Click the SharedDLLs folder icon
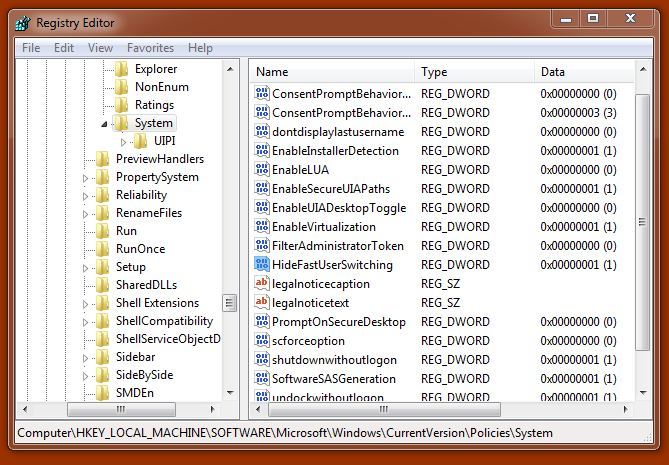This screenshot has width=669, height=465. (x=102, y=285)
